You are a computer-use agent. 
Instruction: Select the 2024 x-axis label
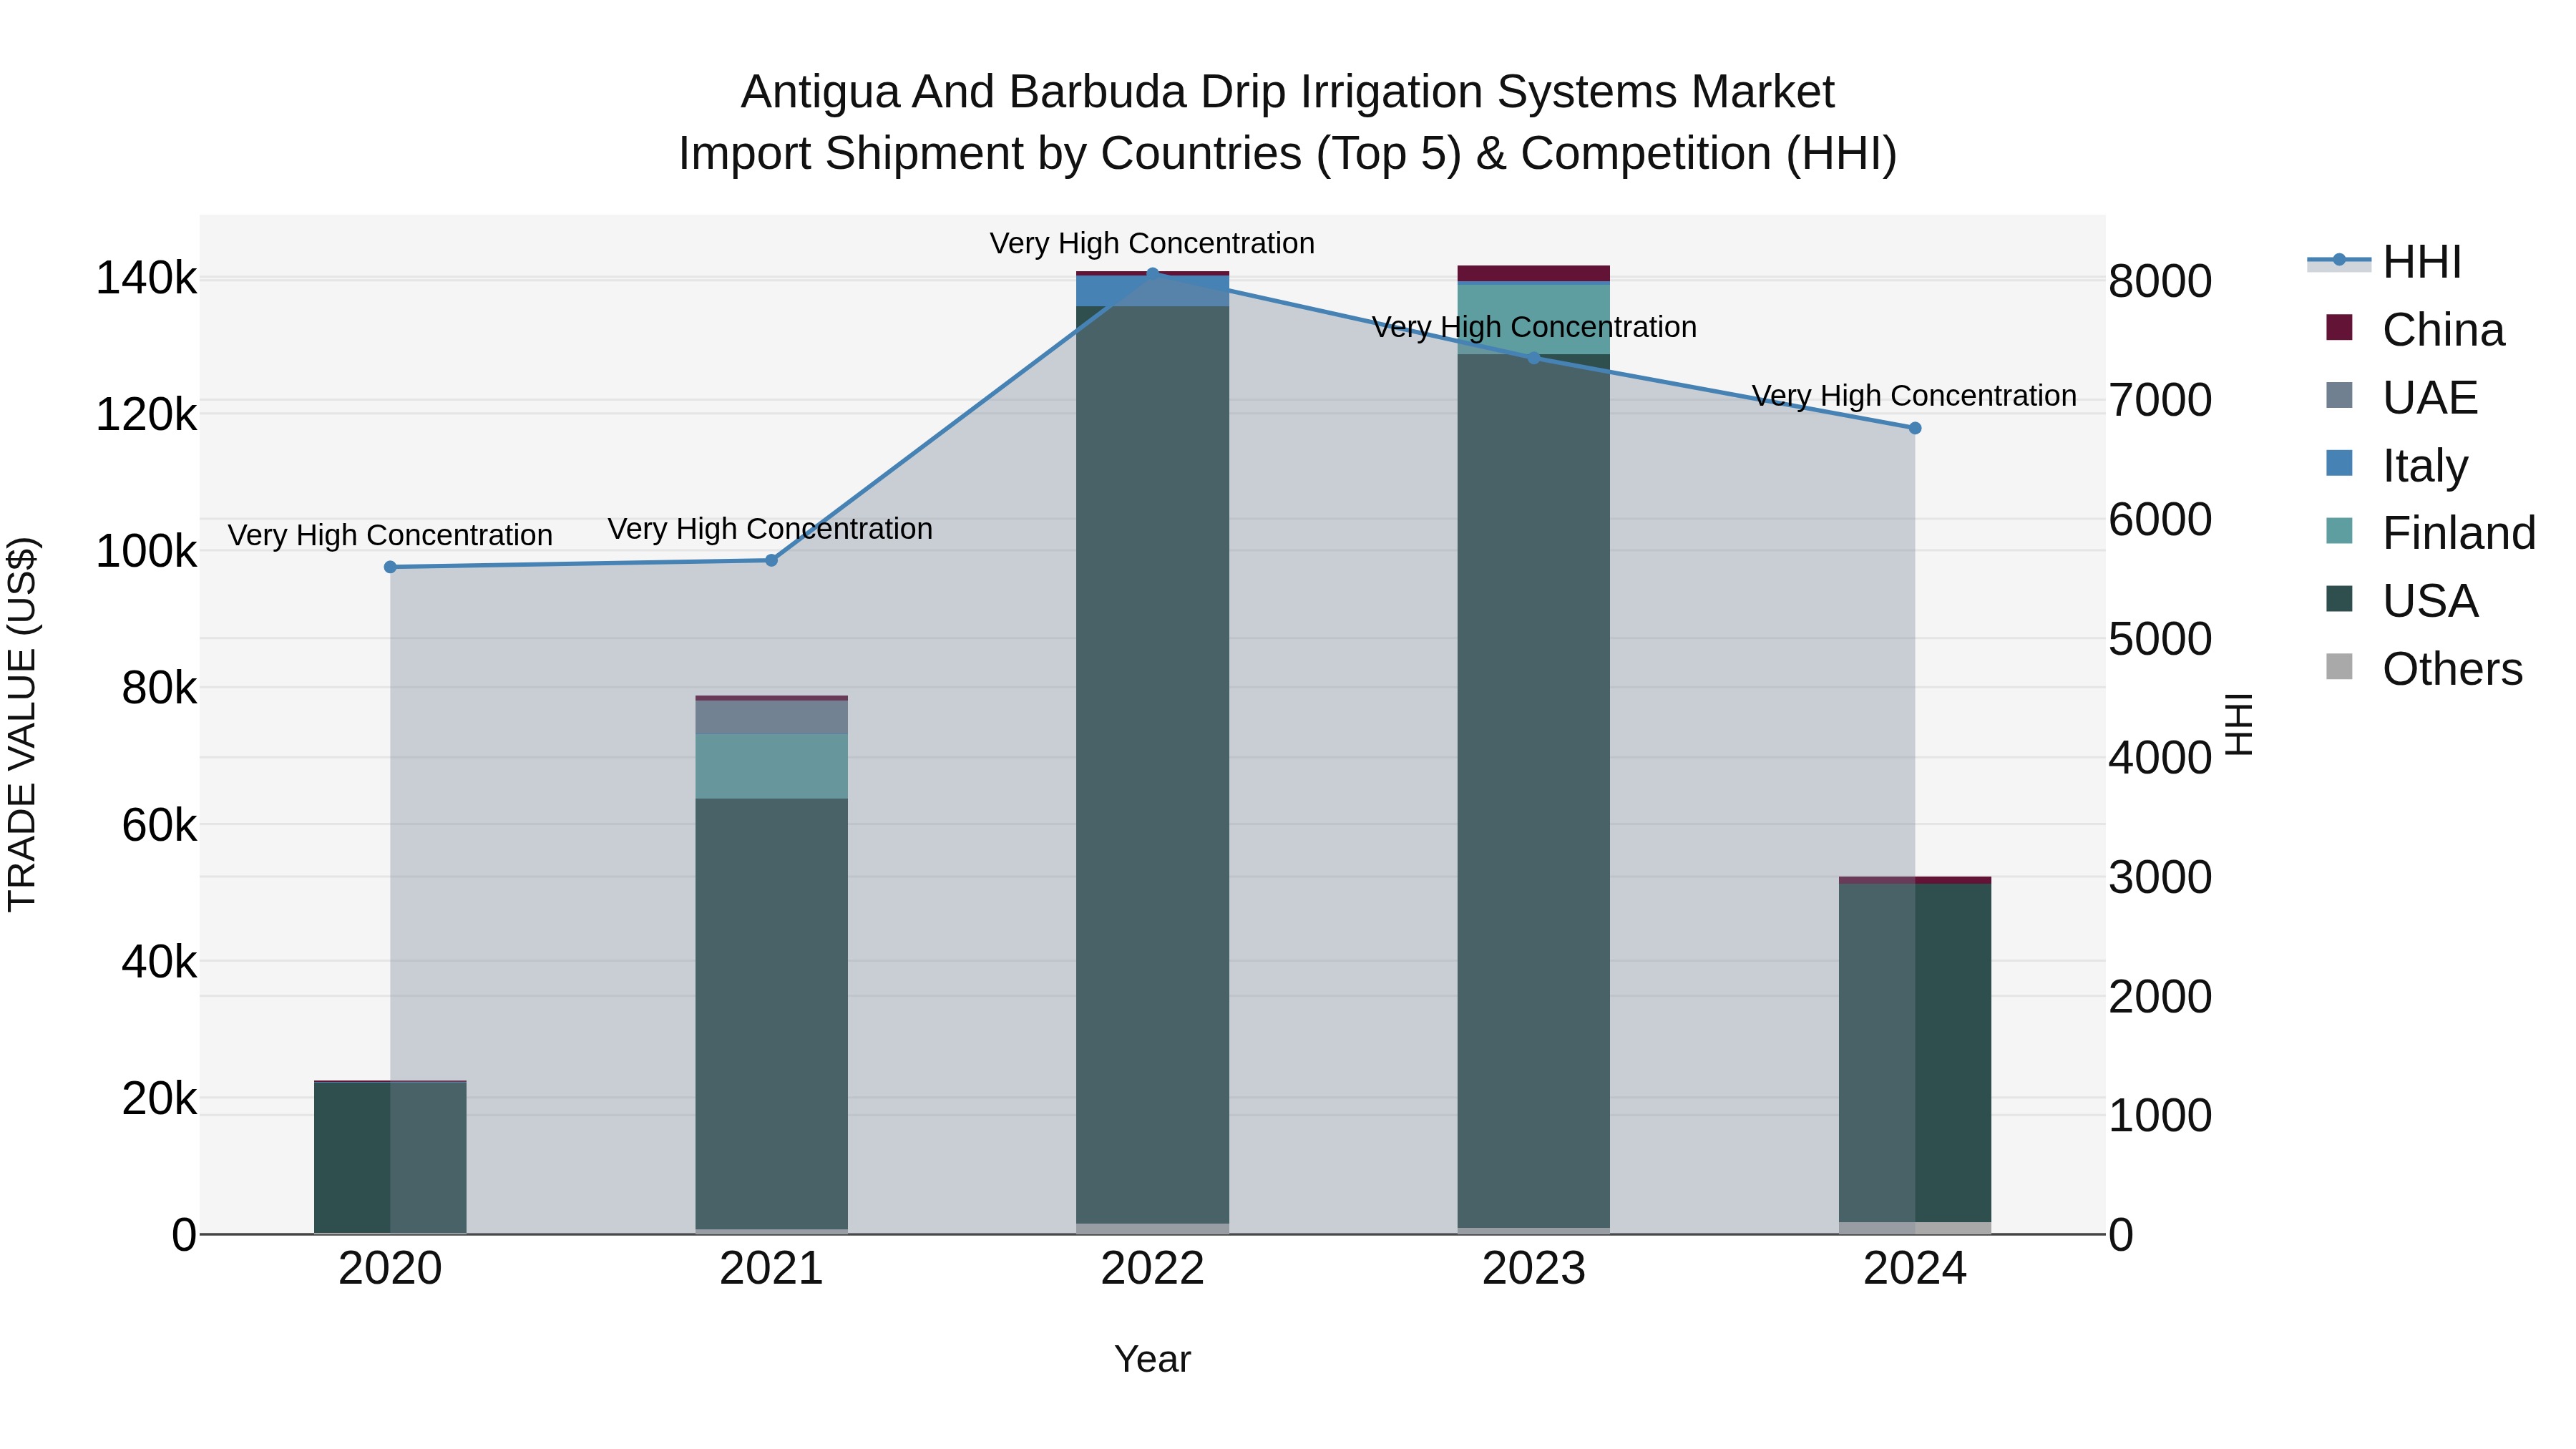tap(1915, 1269)
